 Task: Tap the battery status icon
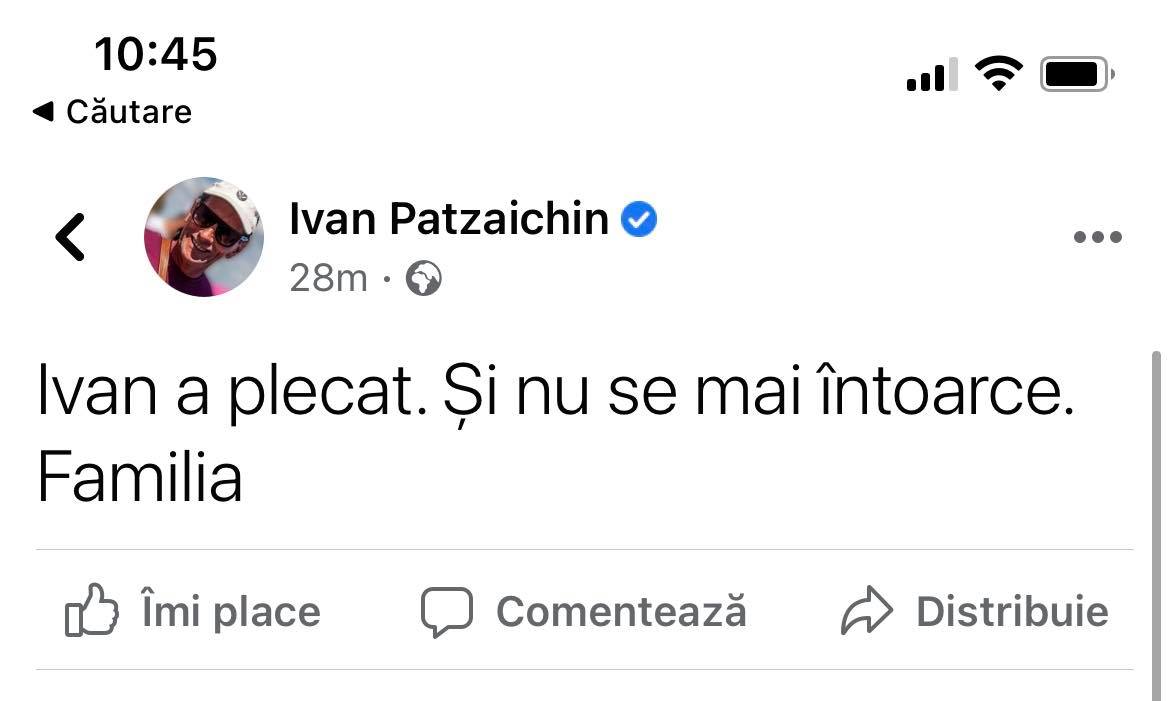1077,75
